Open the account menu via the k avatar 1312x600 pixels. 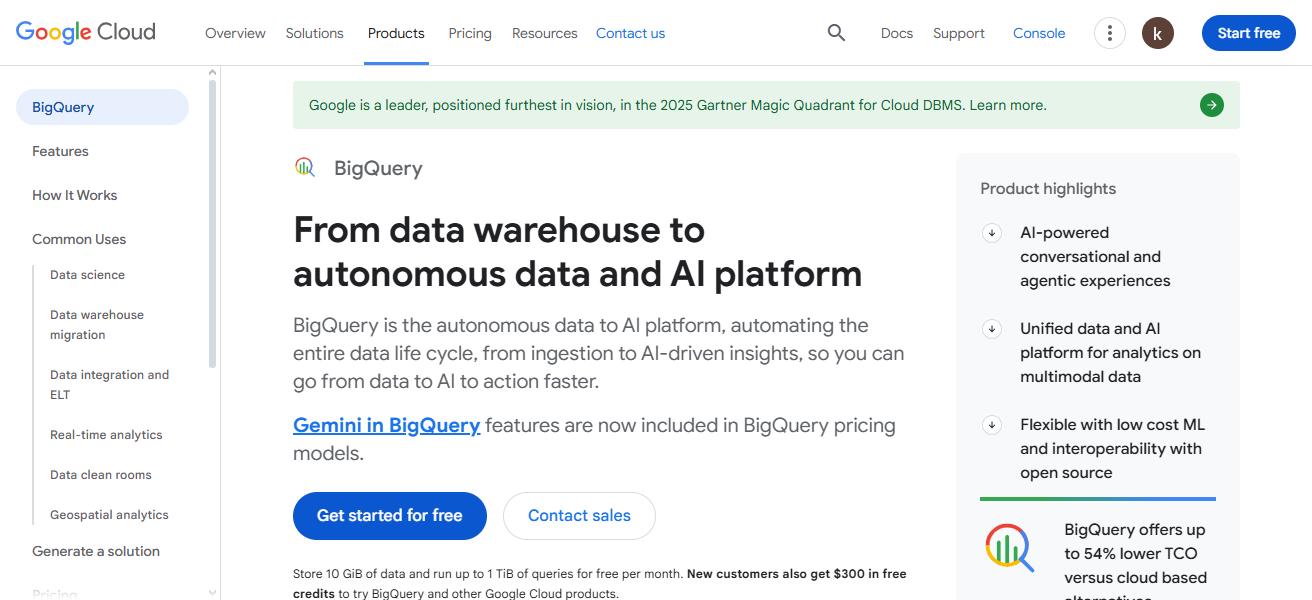point(1157,32)
